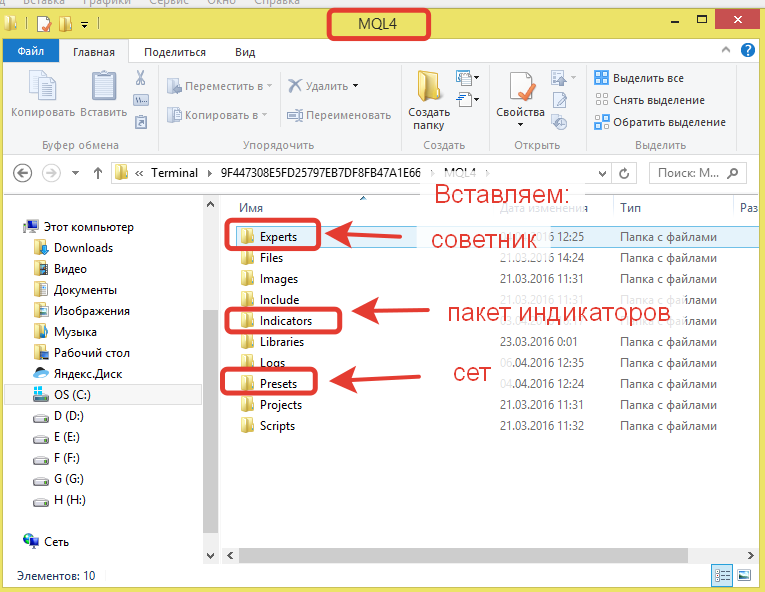Click the New item icon in Создать group
The image size is (765, 592).
[464, 77]
